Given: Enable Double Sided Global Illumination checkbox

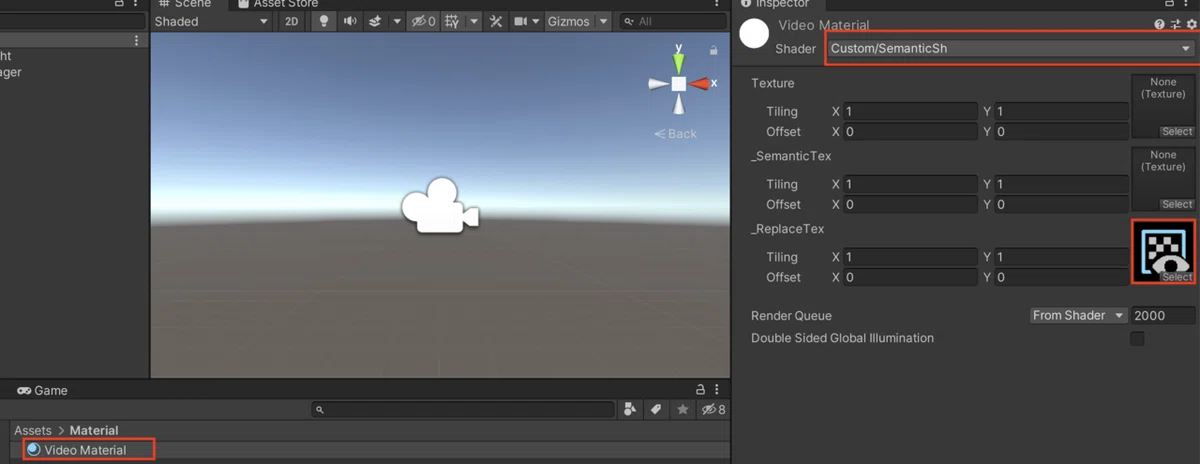Looking at the screenshot, I should tap(1137, 339).
